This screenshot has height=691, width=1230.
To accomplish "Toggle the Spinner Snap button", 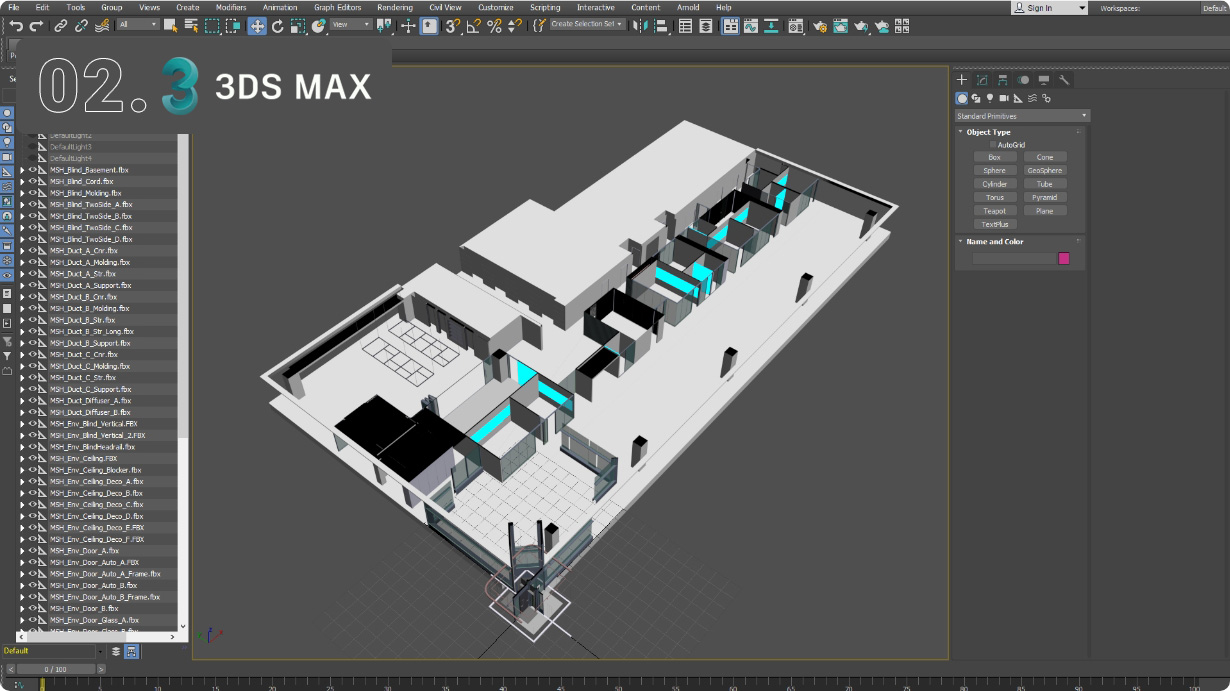I will (x=514, y=26).
